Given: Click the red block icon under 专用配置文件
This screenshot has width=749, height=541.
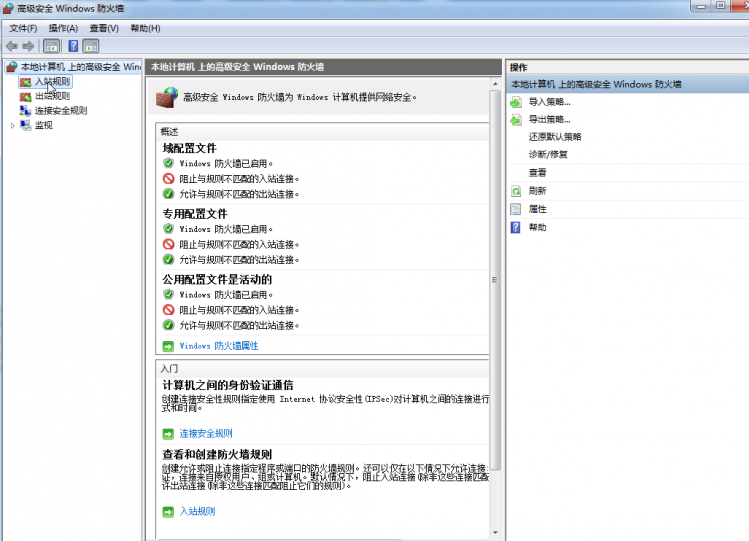Looking at the screenshot, I should click(x=168, y=244).
